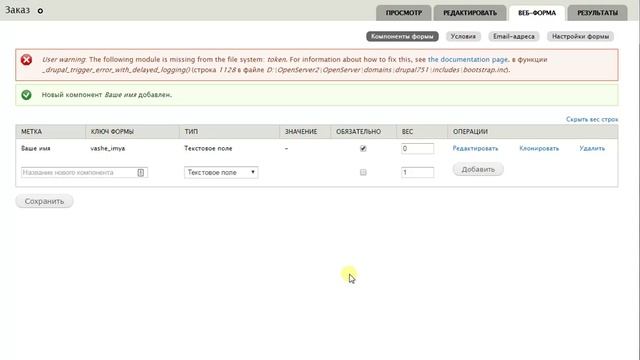Open the Email-адреса sub-tab
This screenshot has width=640, height=360.
(513, 36)
